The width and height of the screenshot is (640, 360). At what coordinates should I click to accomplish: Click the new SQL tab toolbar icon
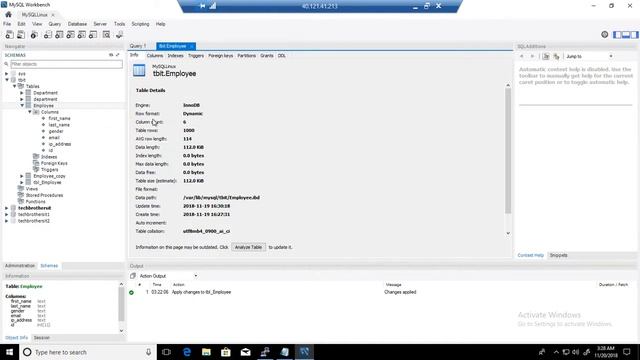pos(9,35)
